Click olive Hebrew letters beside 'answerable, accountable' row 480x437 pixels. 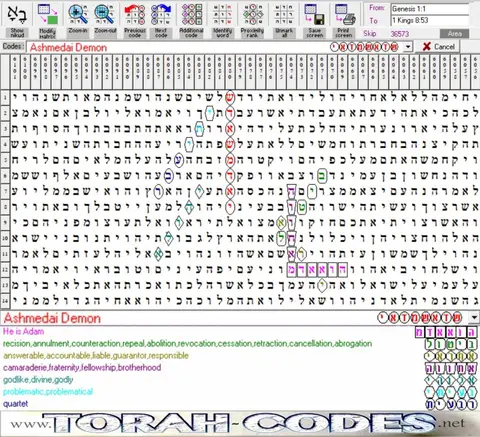pos(452,356)
